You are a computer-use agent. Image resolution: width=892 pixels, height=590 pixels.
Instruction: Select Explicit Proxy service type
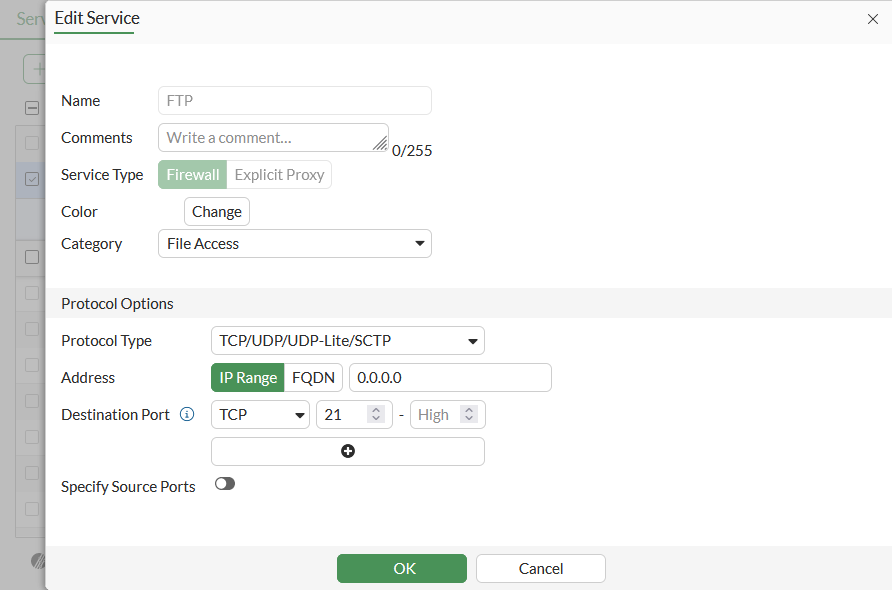pyautogui.click(x=279, y=175)
